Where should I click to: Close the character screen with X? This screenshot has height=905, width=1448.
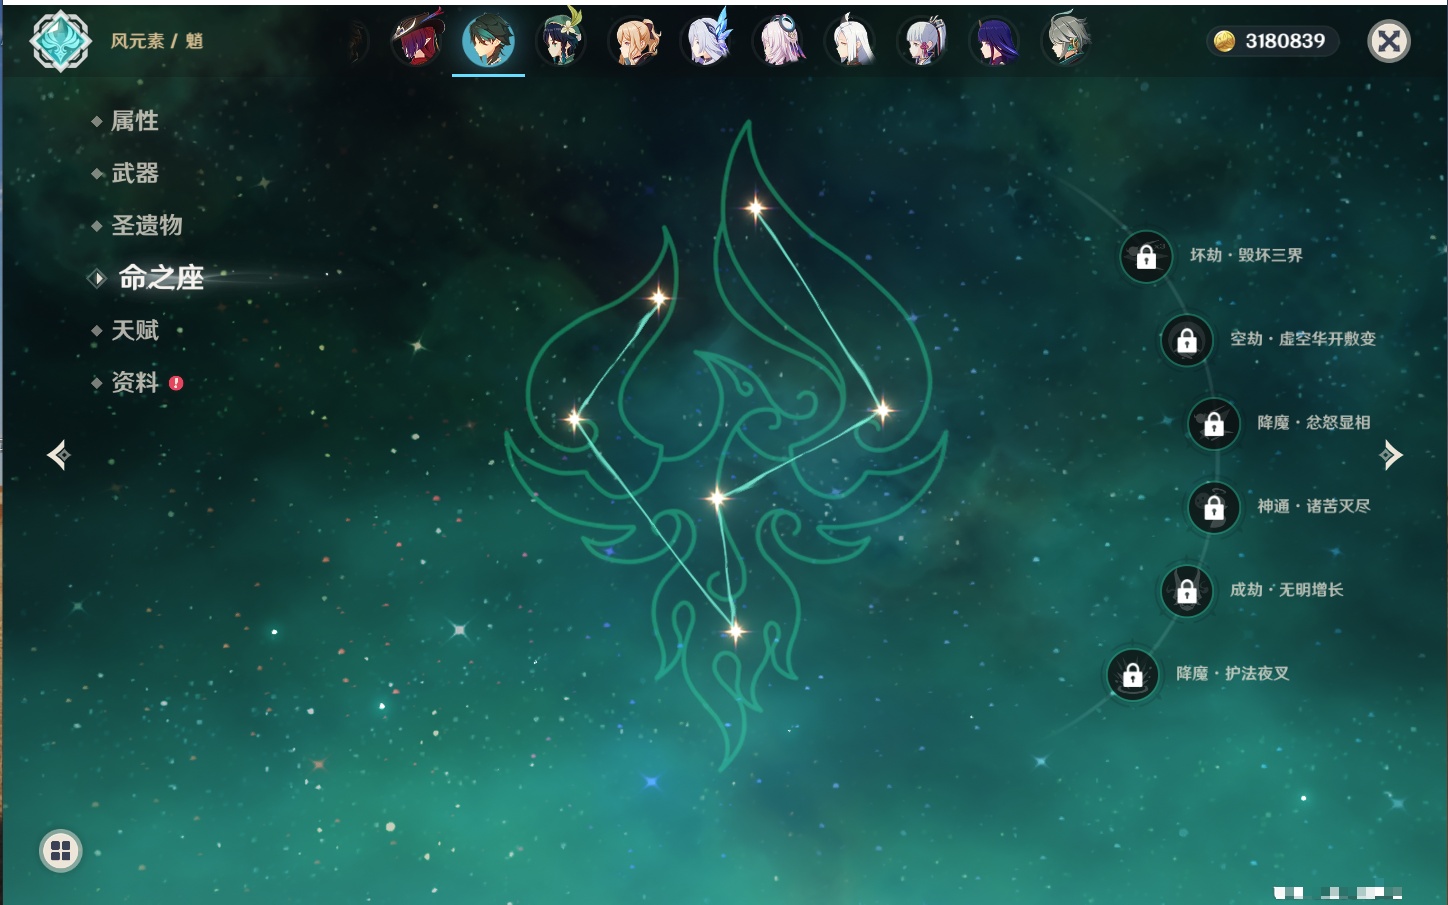(x=1388, y=41)
